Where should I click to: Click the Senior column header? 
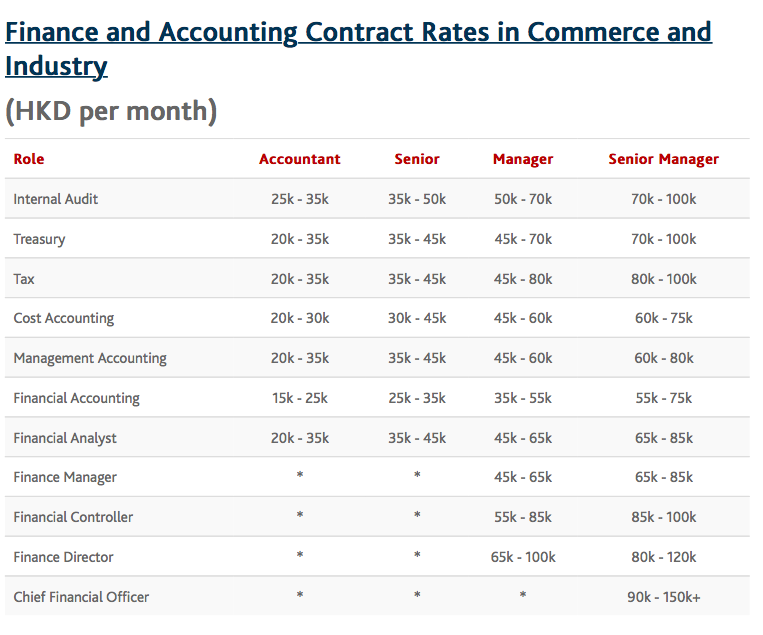click(417, 159)
